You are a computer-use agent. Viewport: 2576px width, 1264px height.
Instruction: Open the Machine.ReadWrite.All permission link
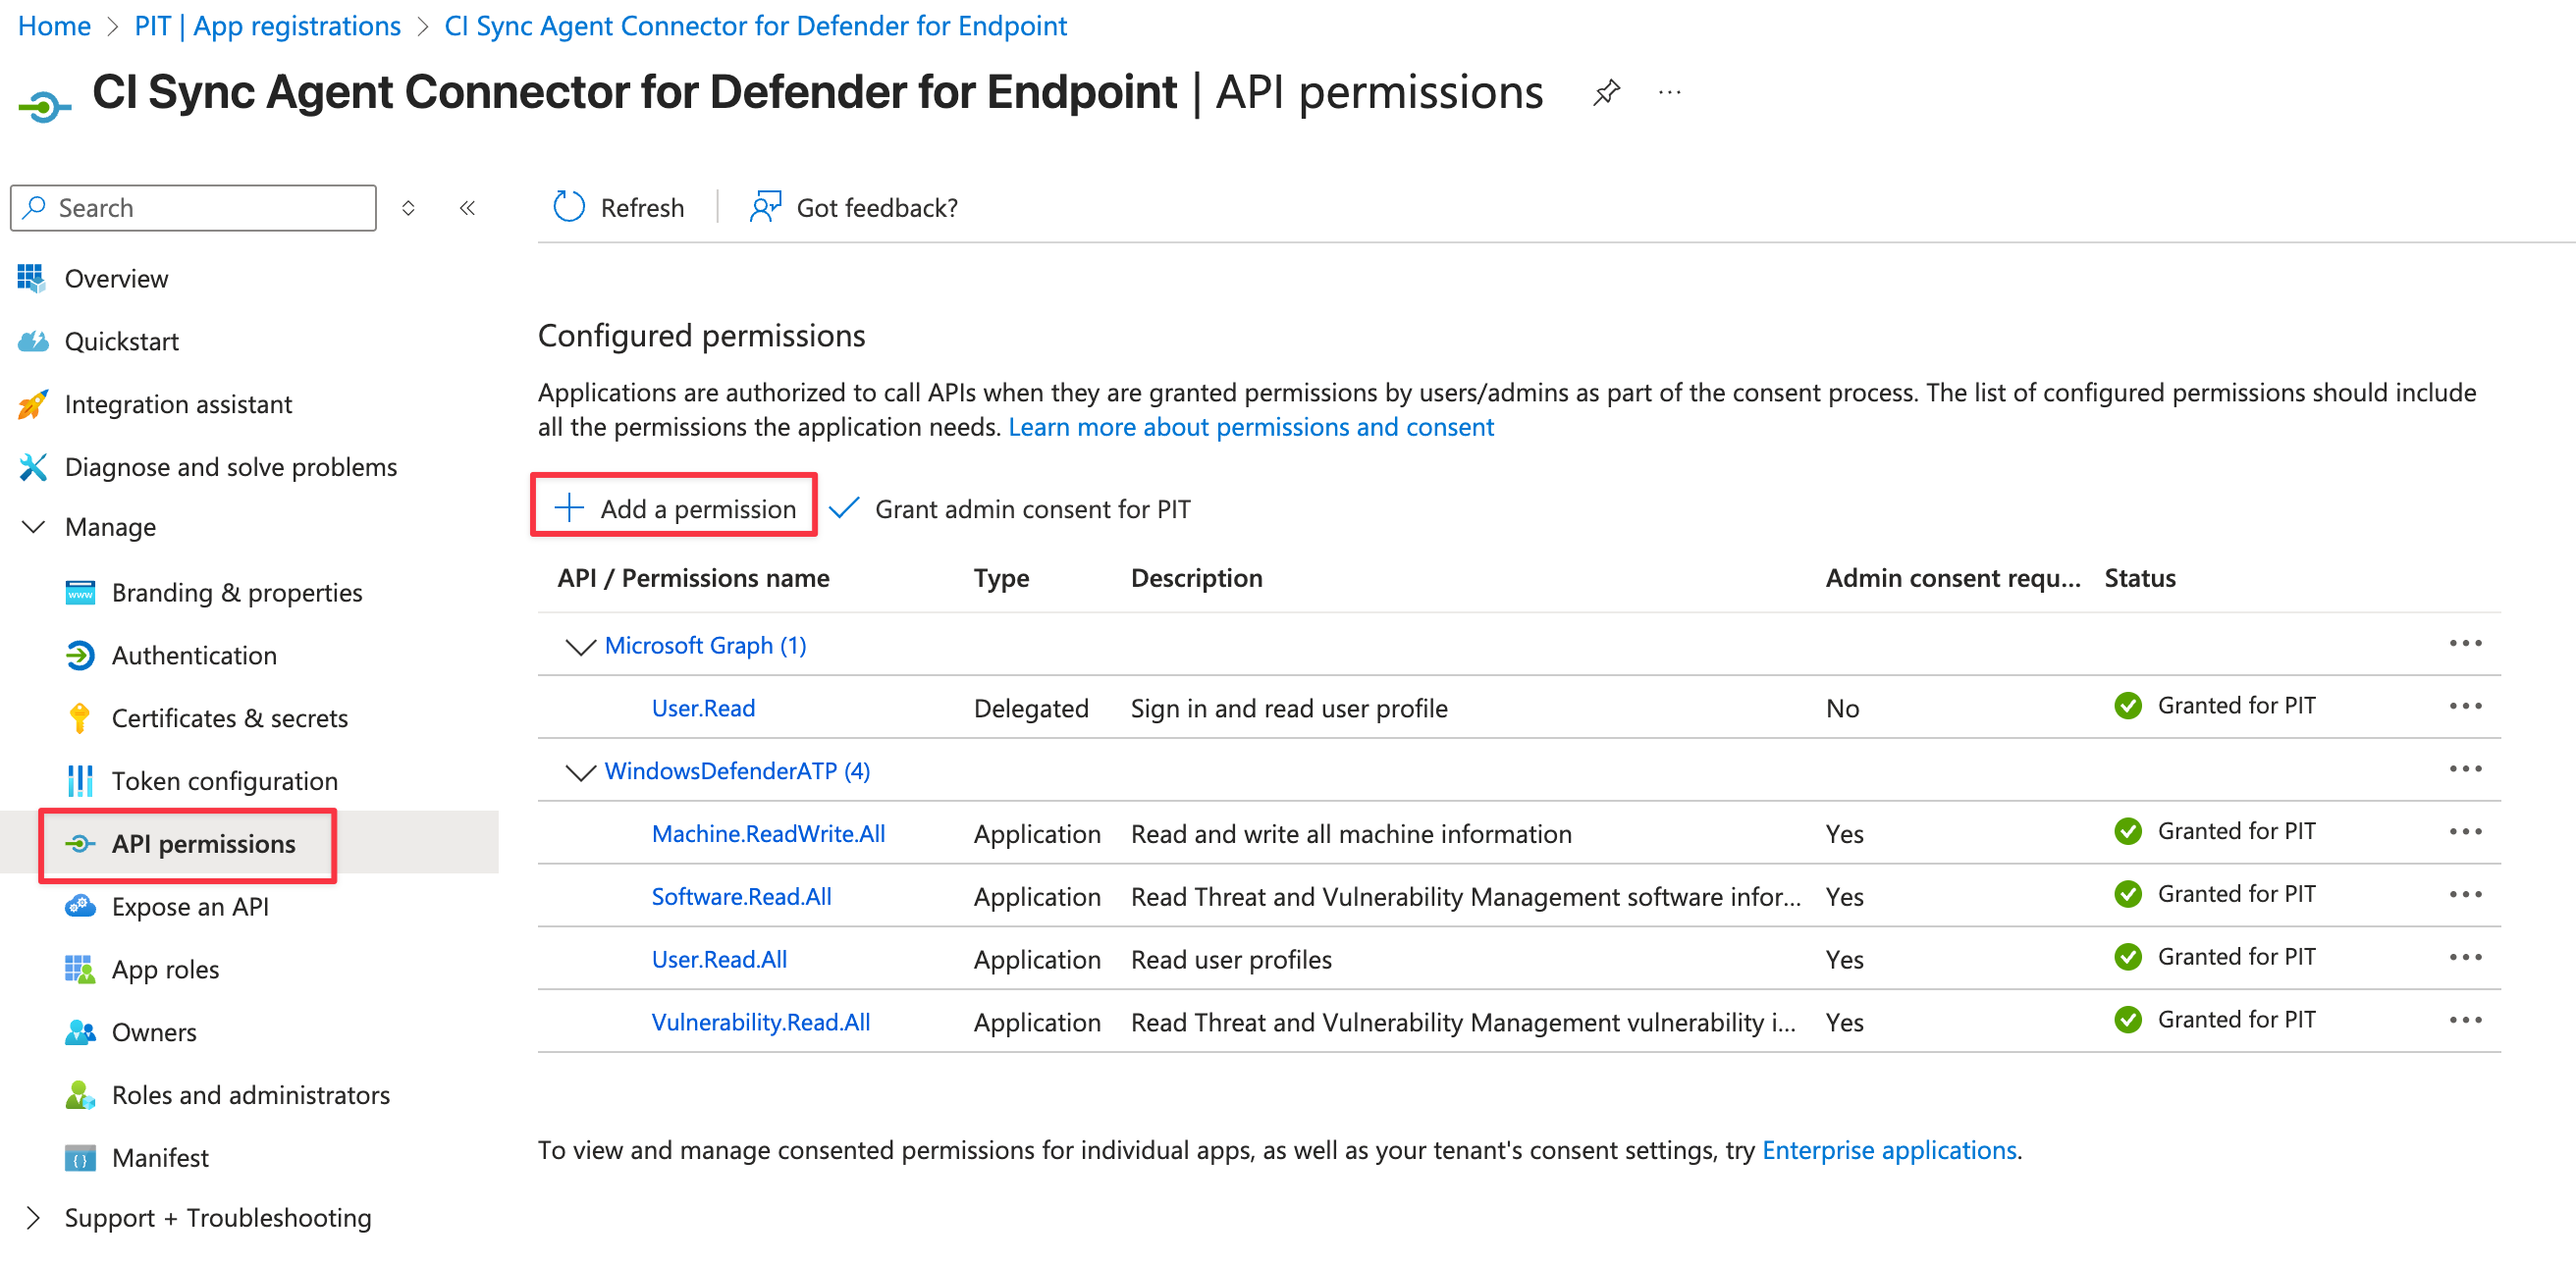[x=768, y=833]
